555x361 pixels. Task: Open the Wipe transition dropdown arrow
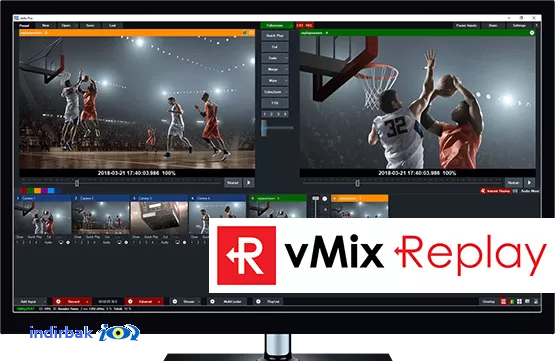click(286, 81)
